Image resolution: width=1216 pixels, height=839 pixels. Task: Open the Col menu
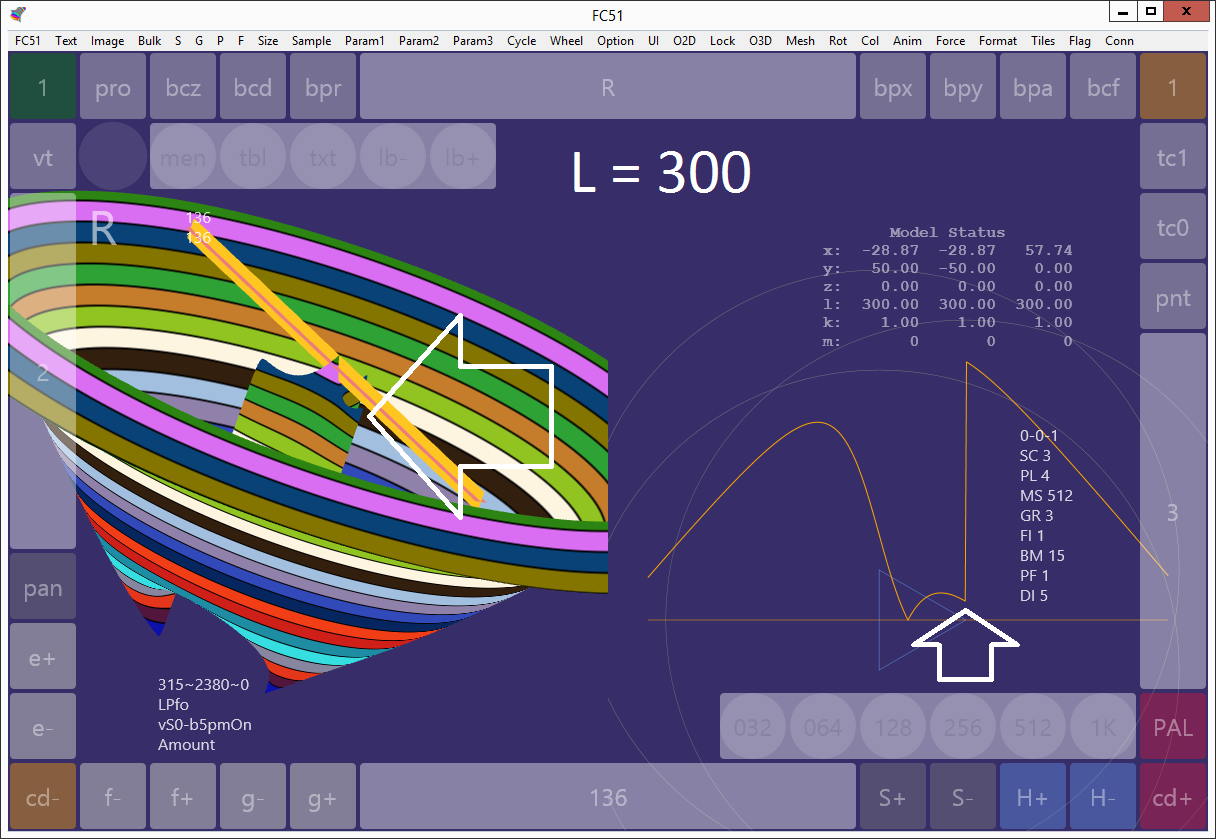(870, 41)
